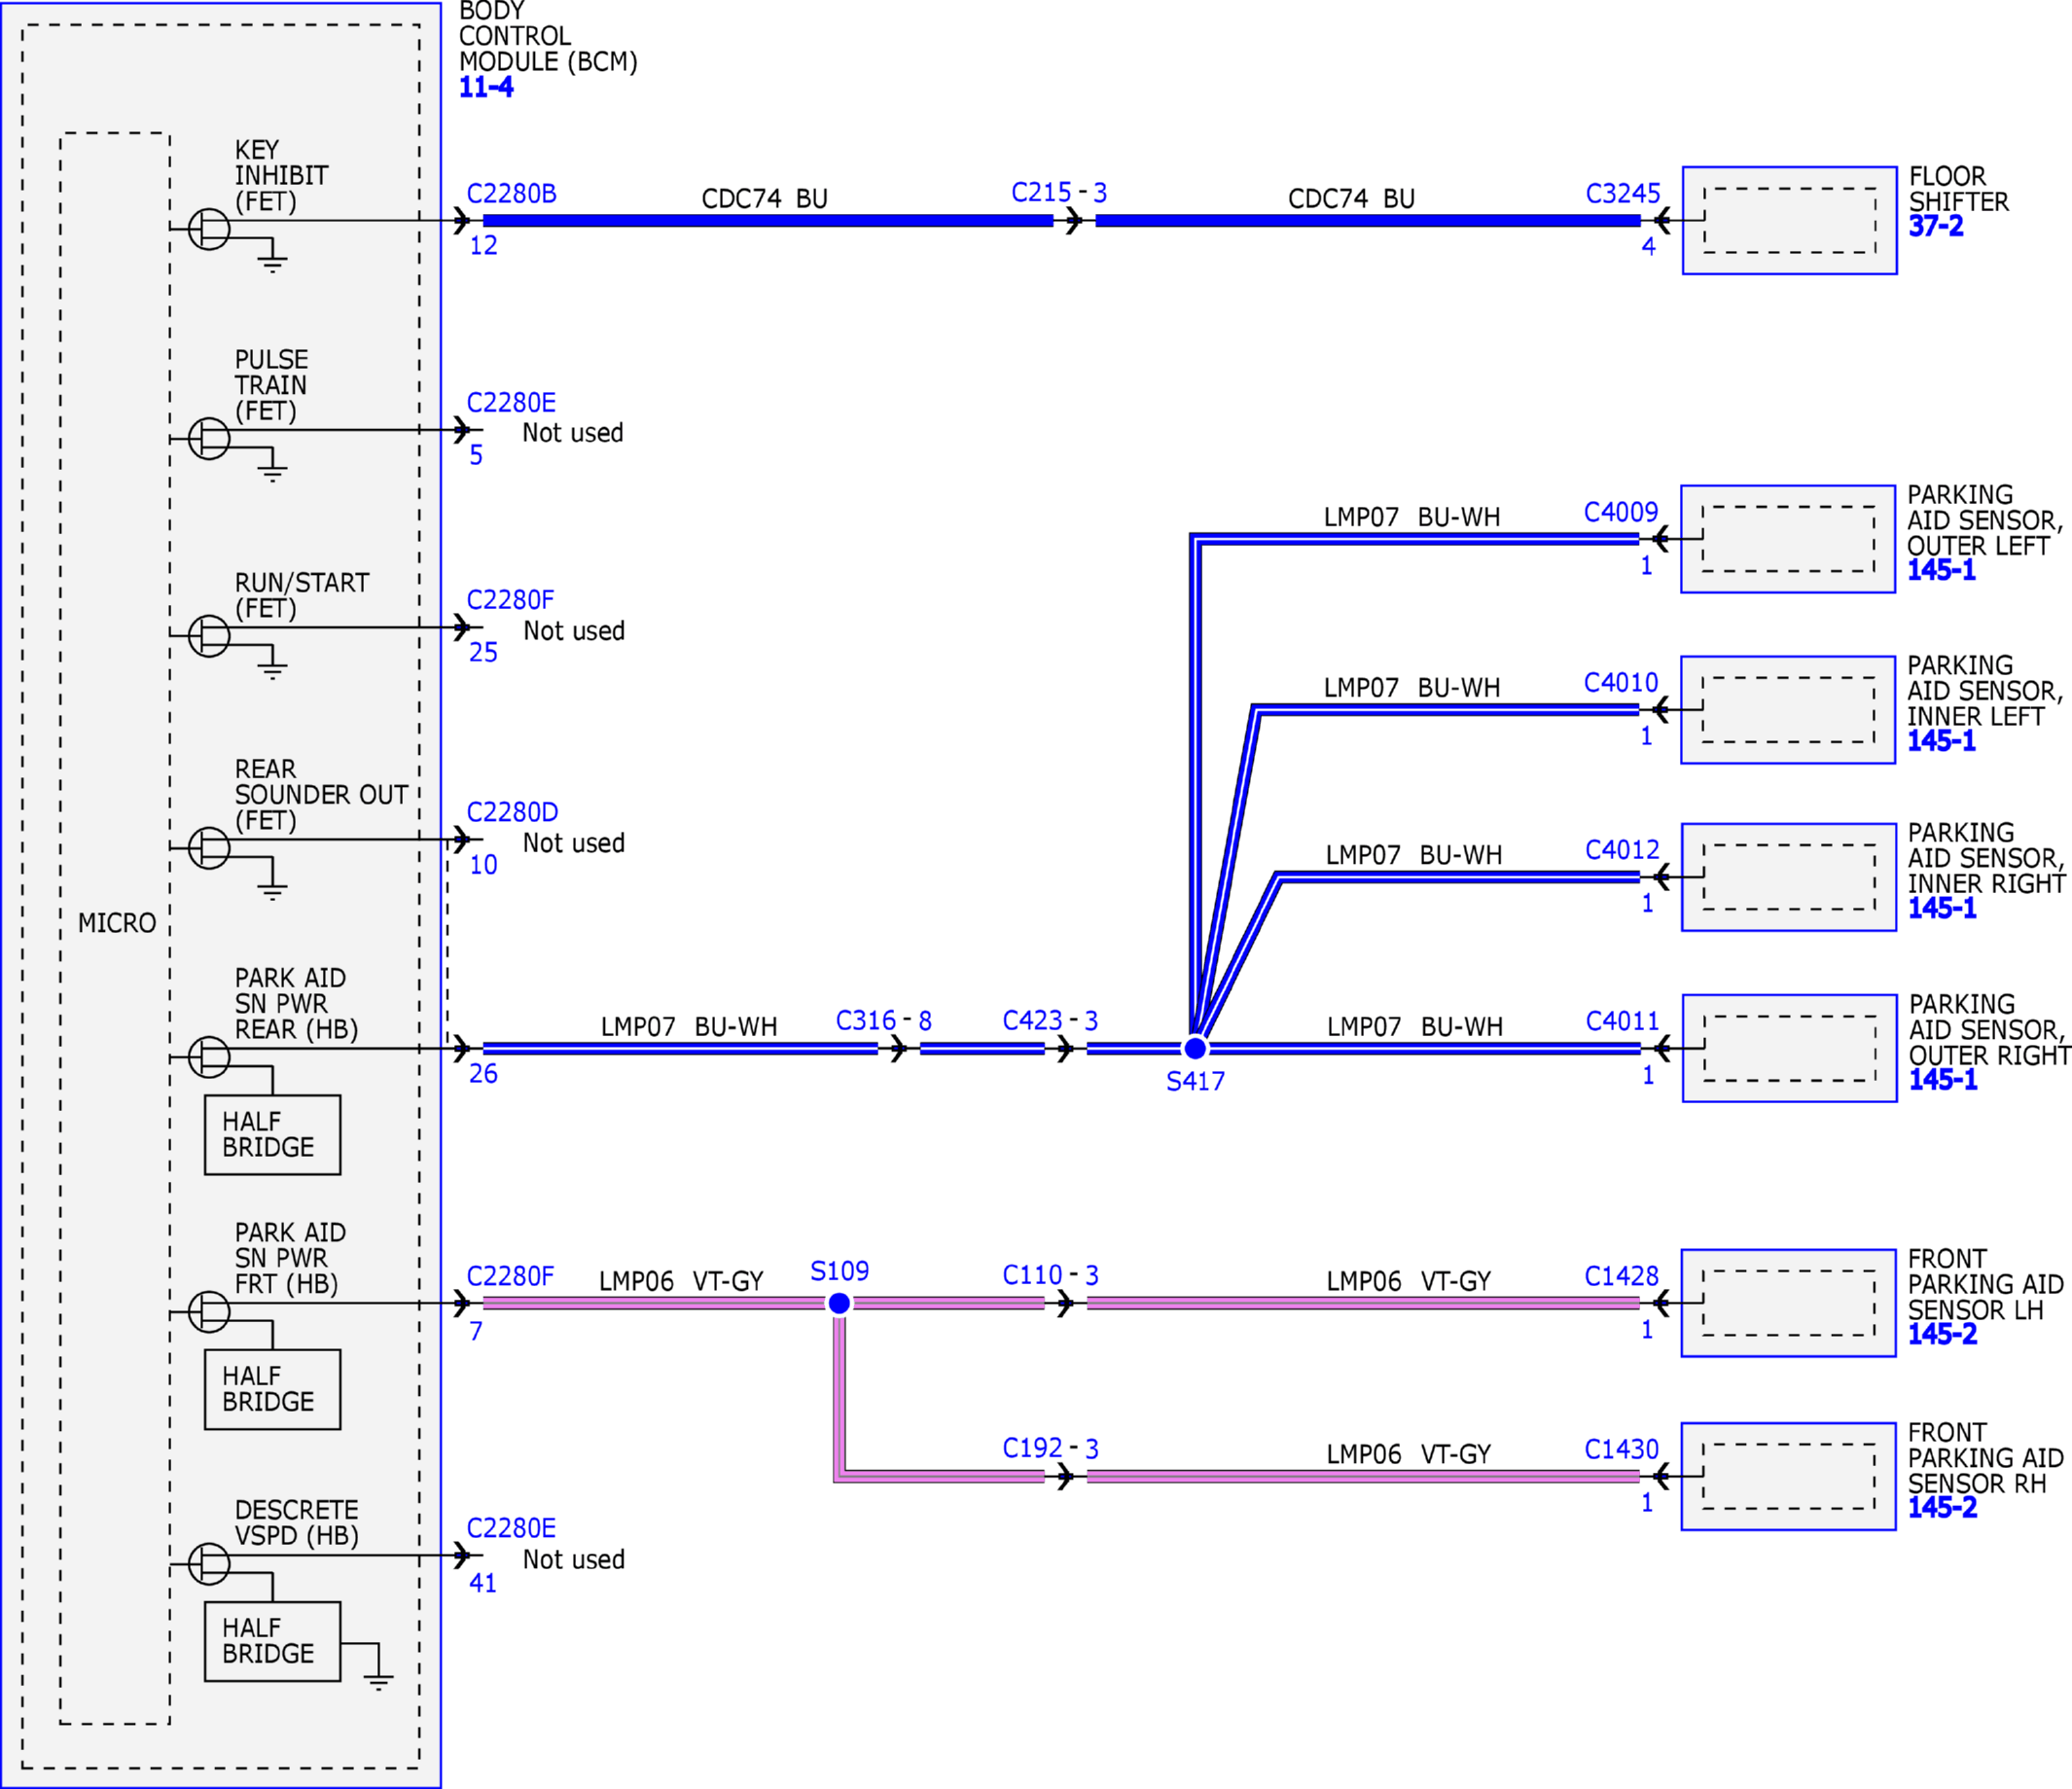Select the Pulse Train FET transistor symbol
Viewport: 2072px width, 1789px height.
209,438
